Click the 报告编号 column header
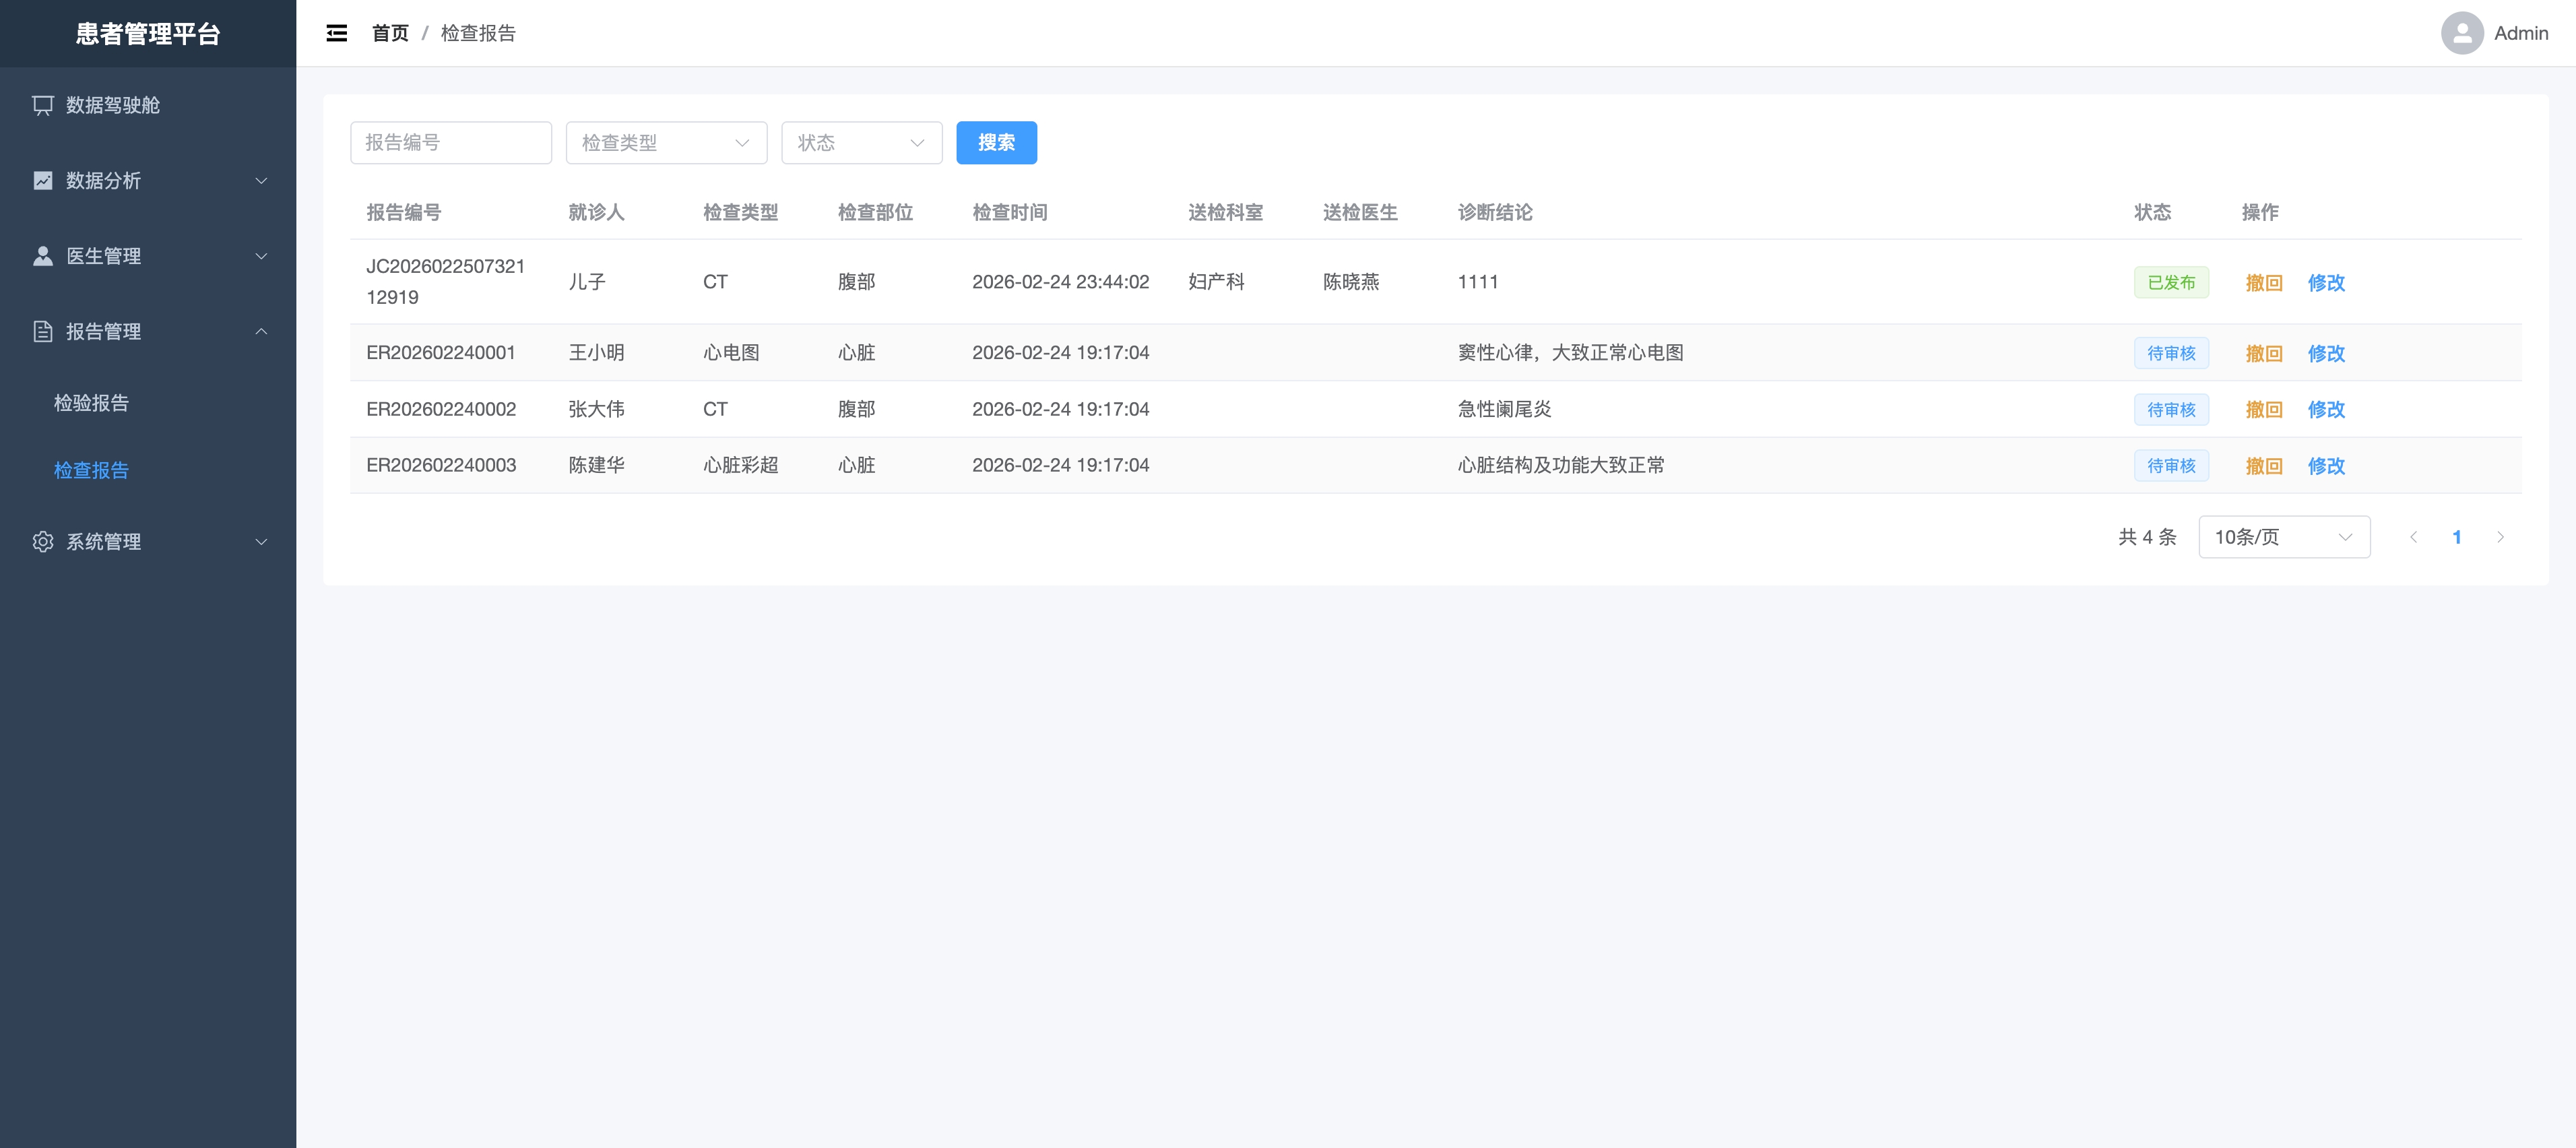The image size is (2576, 1148). 404,212
